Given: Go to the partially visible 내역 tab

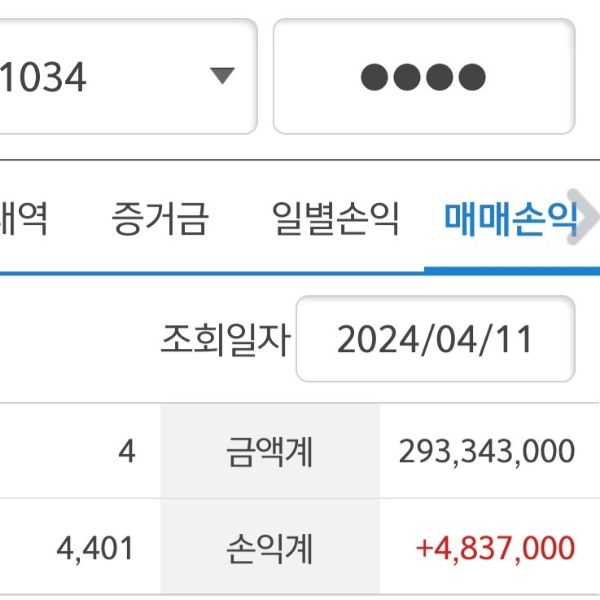Looking at the screenshot, I should (x=24, y=219).
